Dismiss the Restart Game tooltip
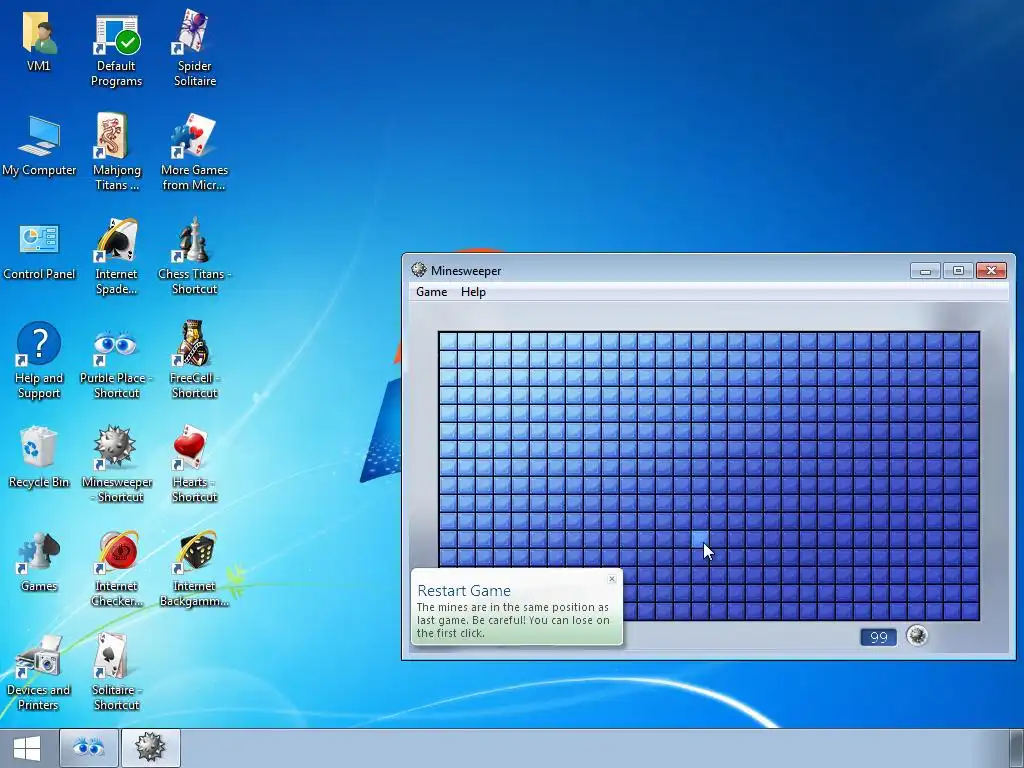 (x=612, y=579)
